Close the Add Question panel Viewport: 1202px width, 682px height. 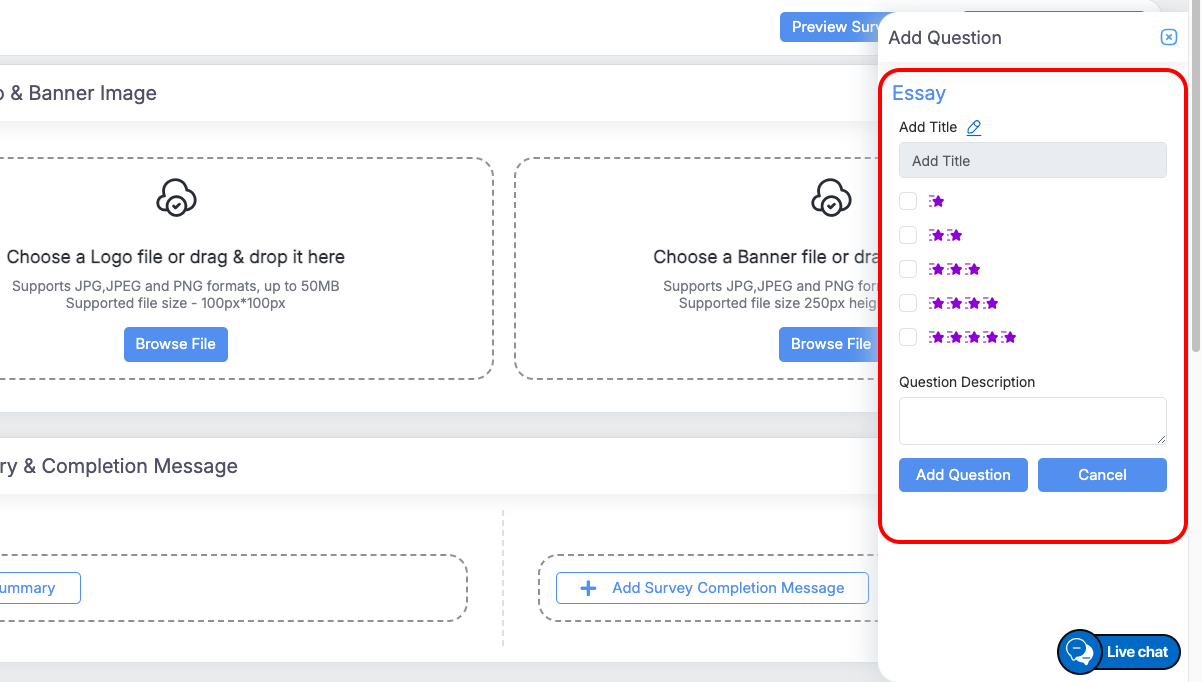coord(1168,37)
